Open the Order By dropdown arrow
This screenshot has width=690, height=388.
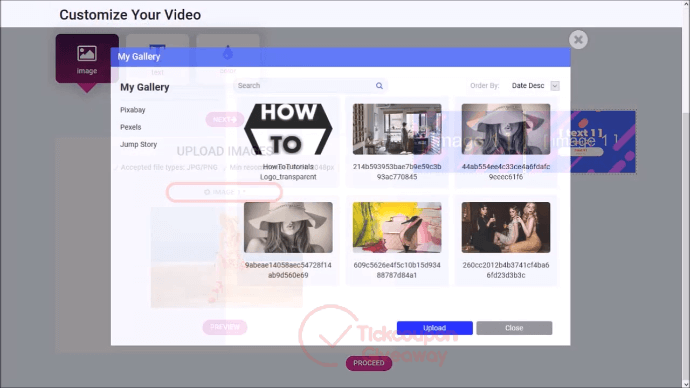pos(555,86)
